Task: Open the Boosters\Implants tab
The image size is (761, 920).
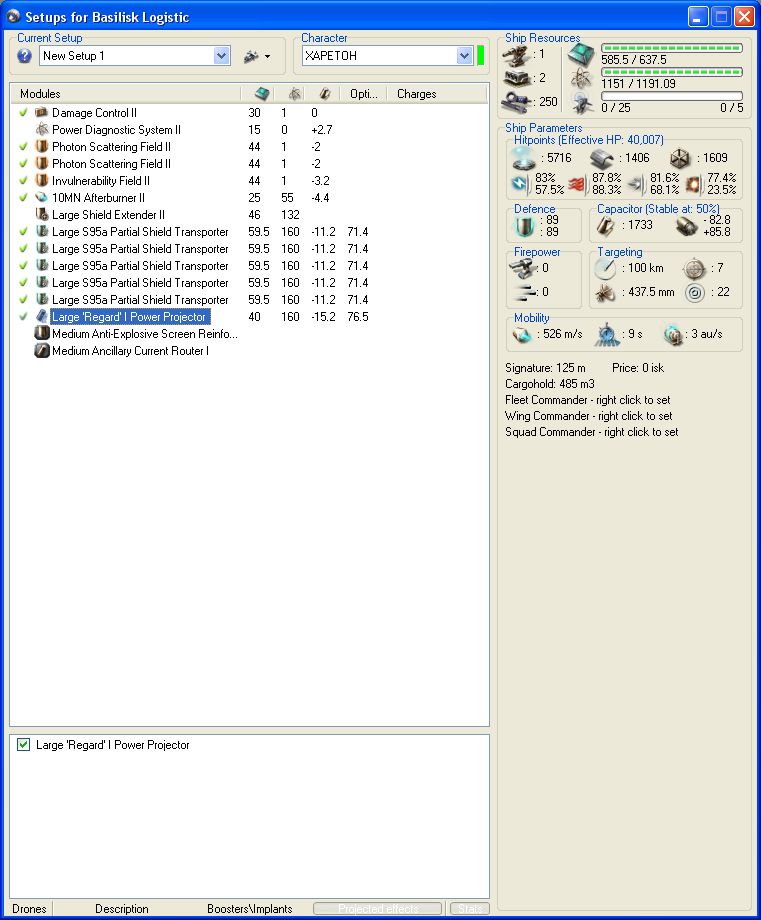Action: [249, 908]
